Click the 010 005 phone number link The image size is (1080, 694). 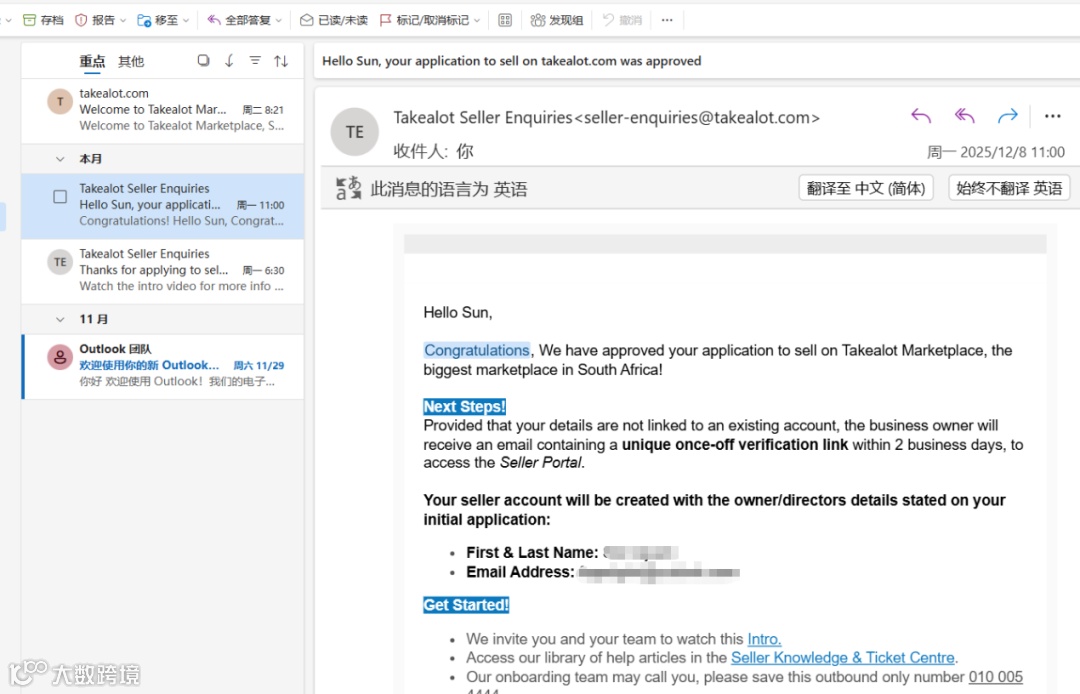click(x=995, y=677)
